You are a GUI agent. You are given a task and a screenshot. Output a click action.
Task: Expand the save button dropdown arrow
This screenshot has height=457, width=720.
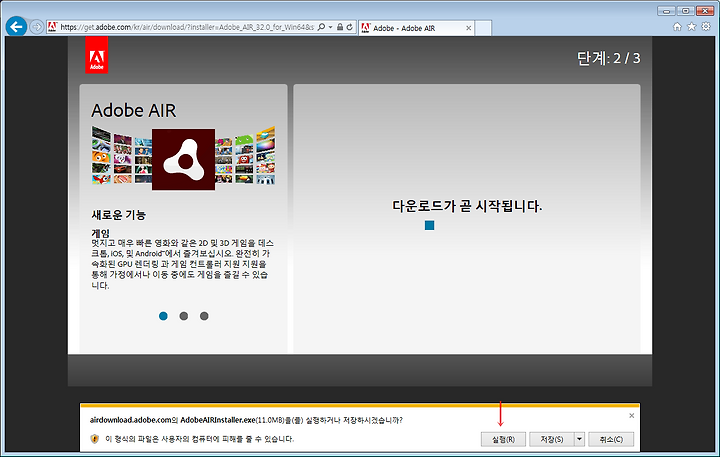579,440
